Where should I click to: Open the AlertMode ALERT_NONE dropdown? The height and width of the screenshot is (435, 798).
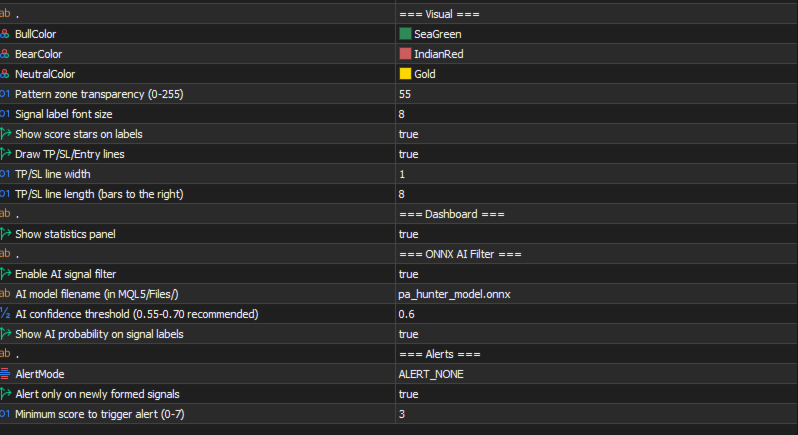(430, 374)
